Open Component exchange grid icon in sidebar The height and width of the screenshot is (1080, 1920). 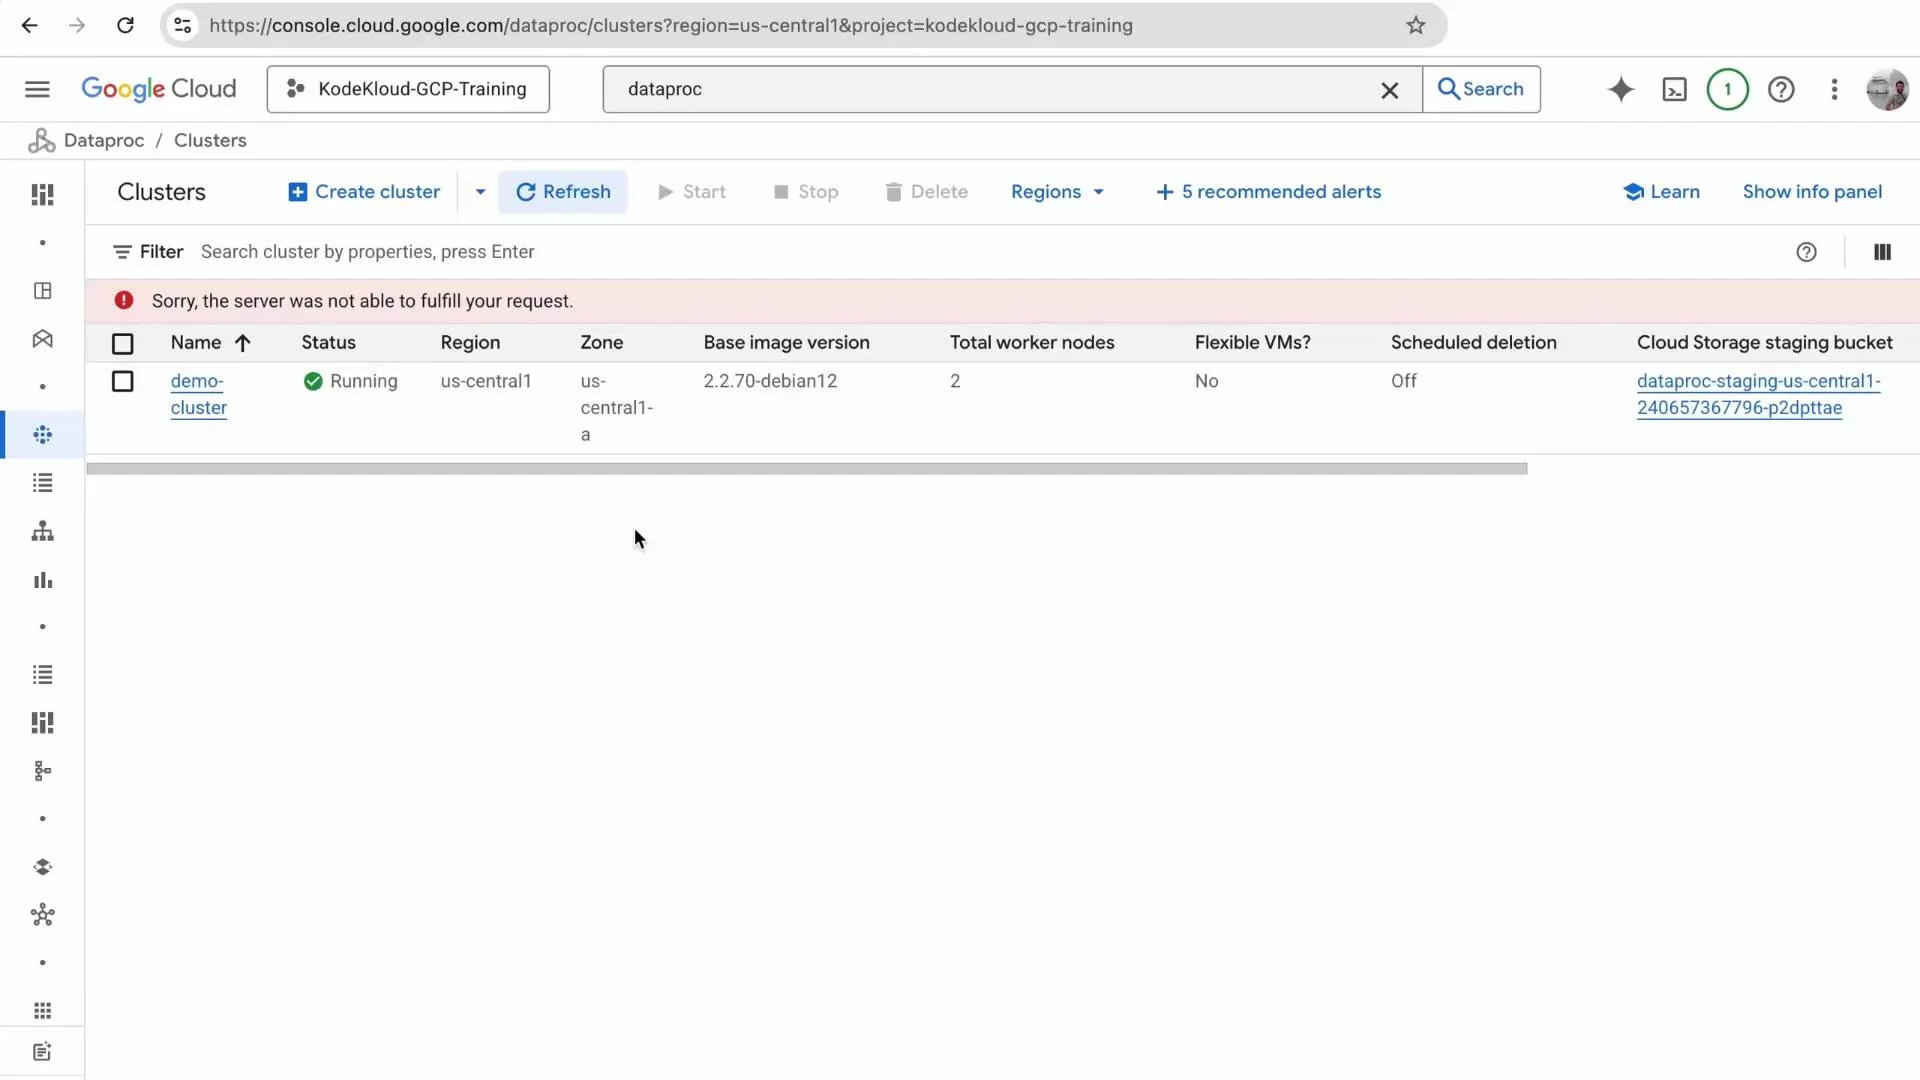point(42,1011)
